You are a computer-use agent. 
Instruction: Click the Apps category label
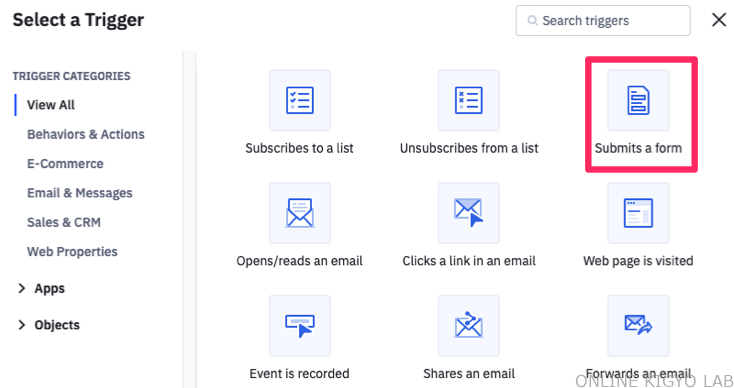tap(50, 288)
